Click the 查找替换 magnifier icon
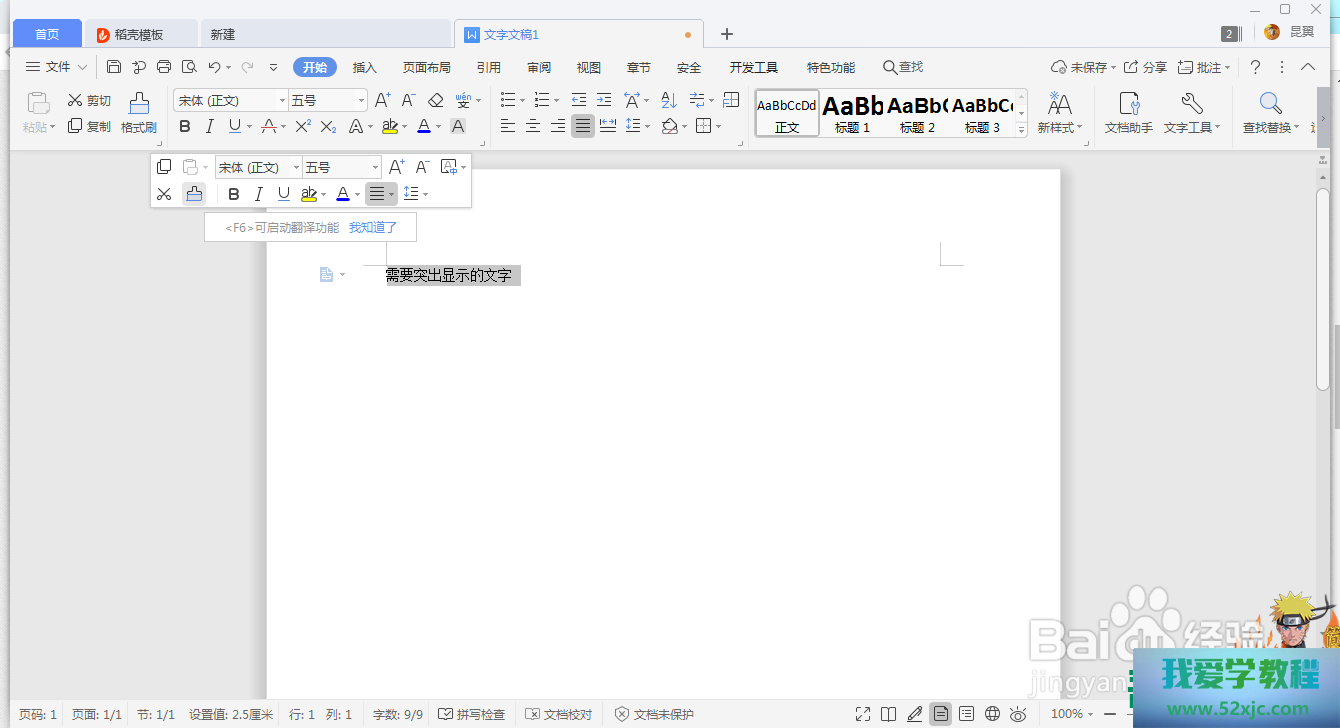 (1270, 104)
